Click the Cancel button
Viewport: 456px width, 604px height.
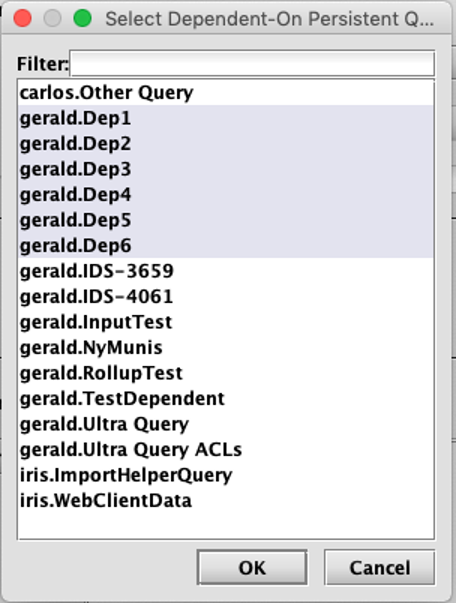(x=380, y=567)
